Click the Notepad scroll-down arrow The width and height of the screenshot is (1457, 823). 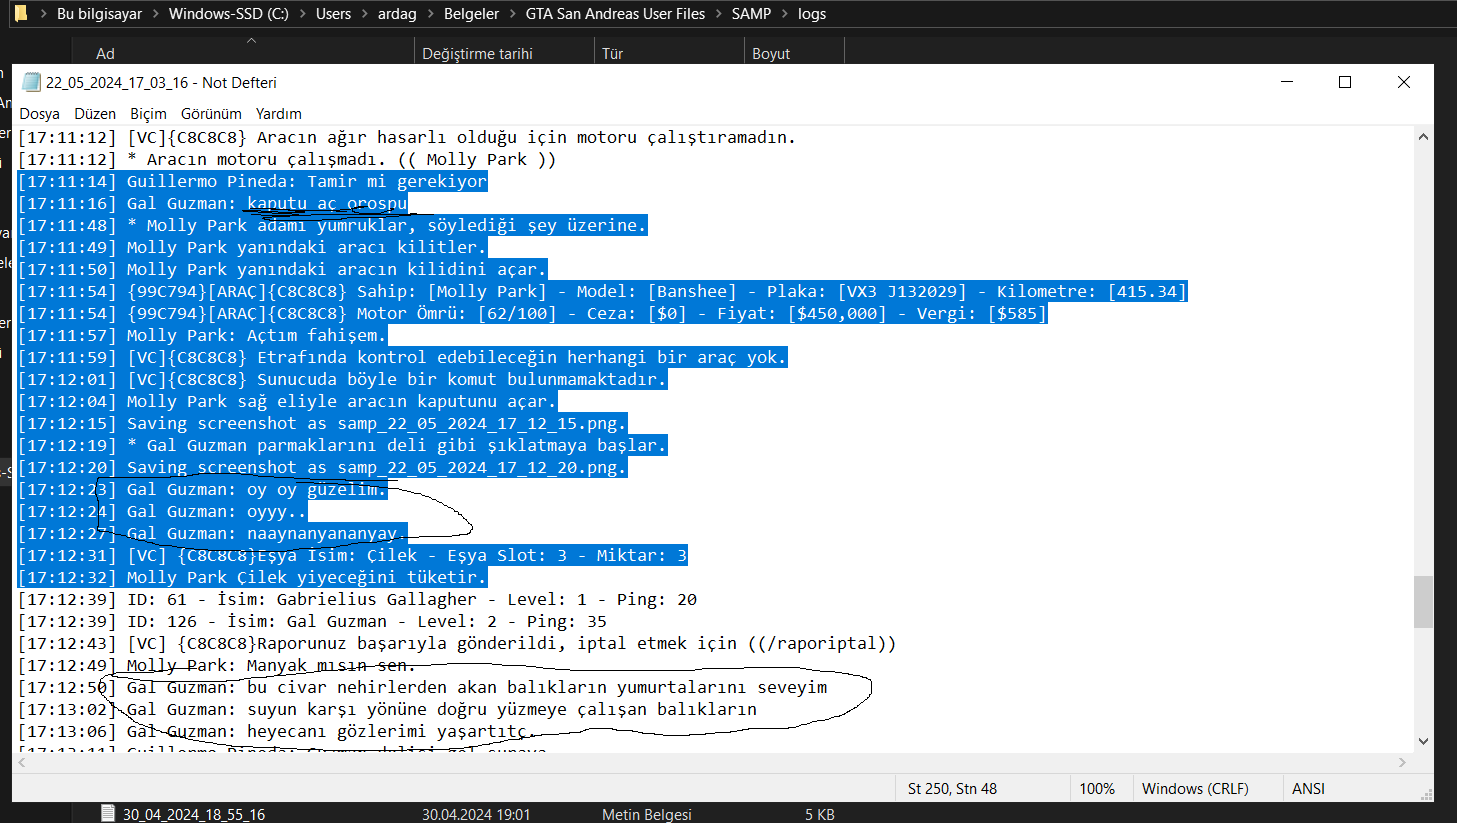(1423, 741)
